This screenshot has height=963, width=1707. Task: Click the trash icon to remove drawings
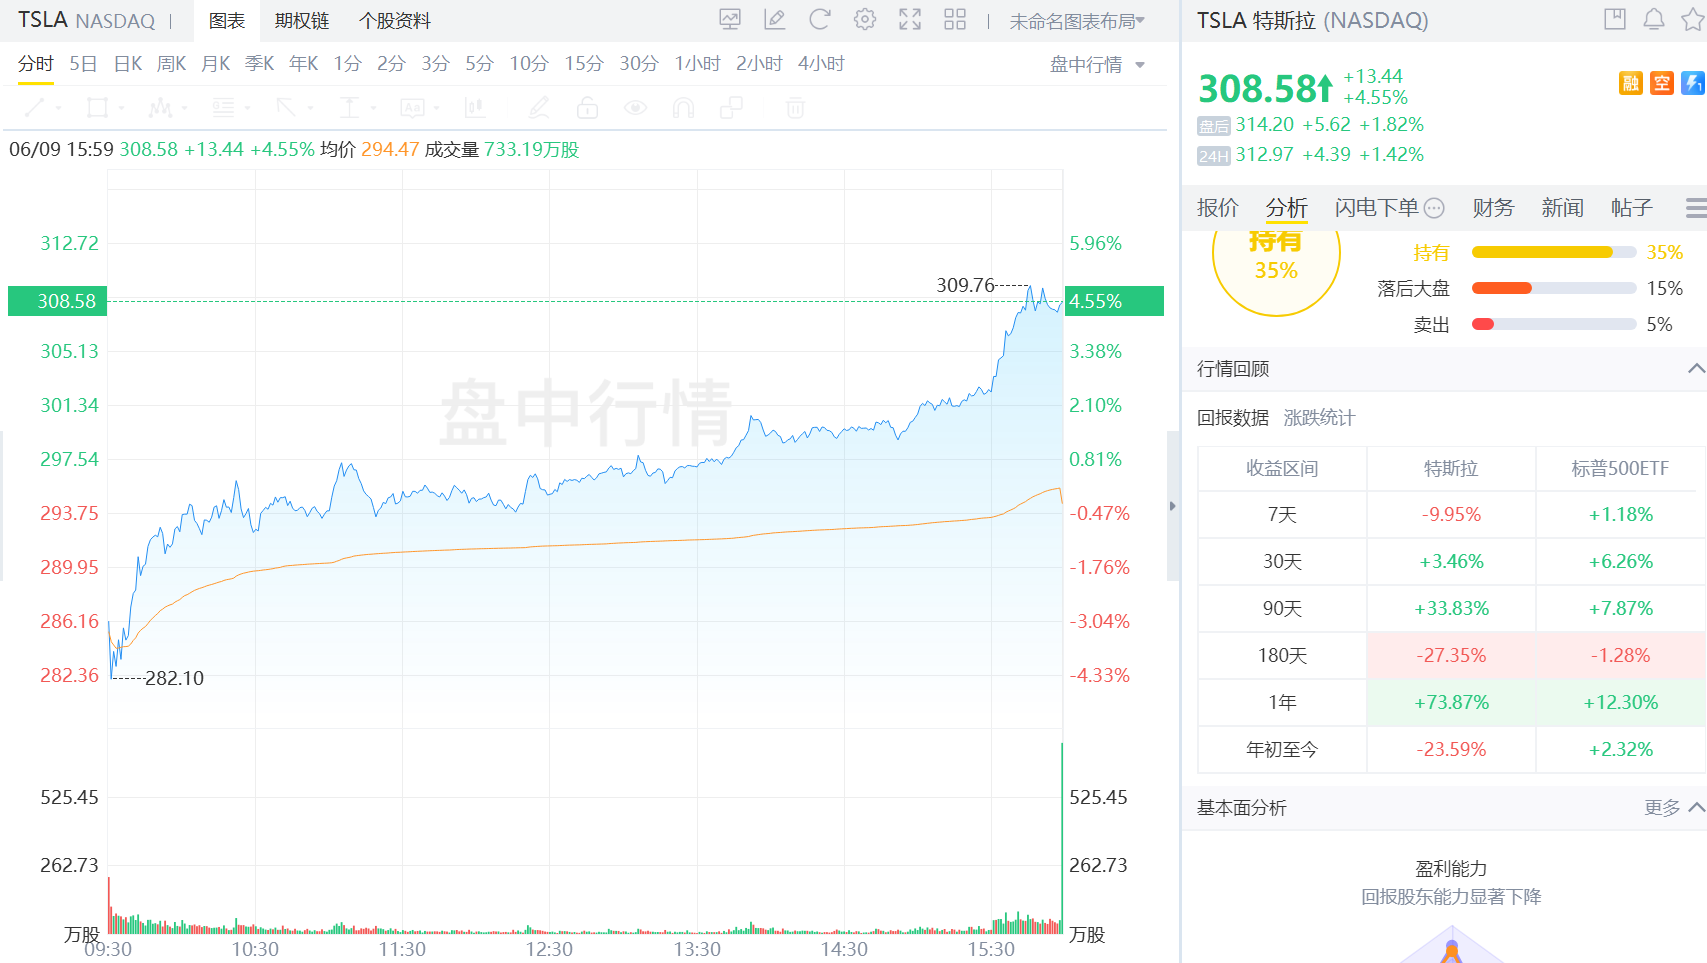click(795, 108)
